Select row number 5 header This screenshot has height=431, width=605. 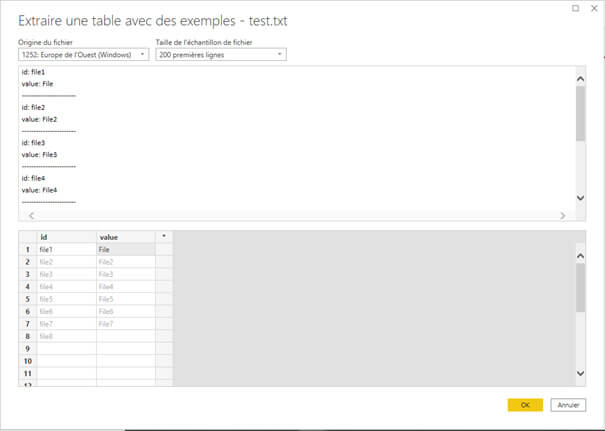click(x=27, y=299)
